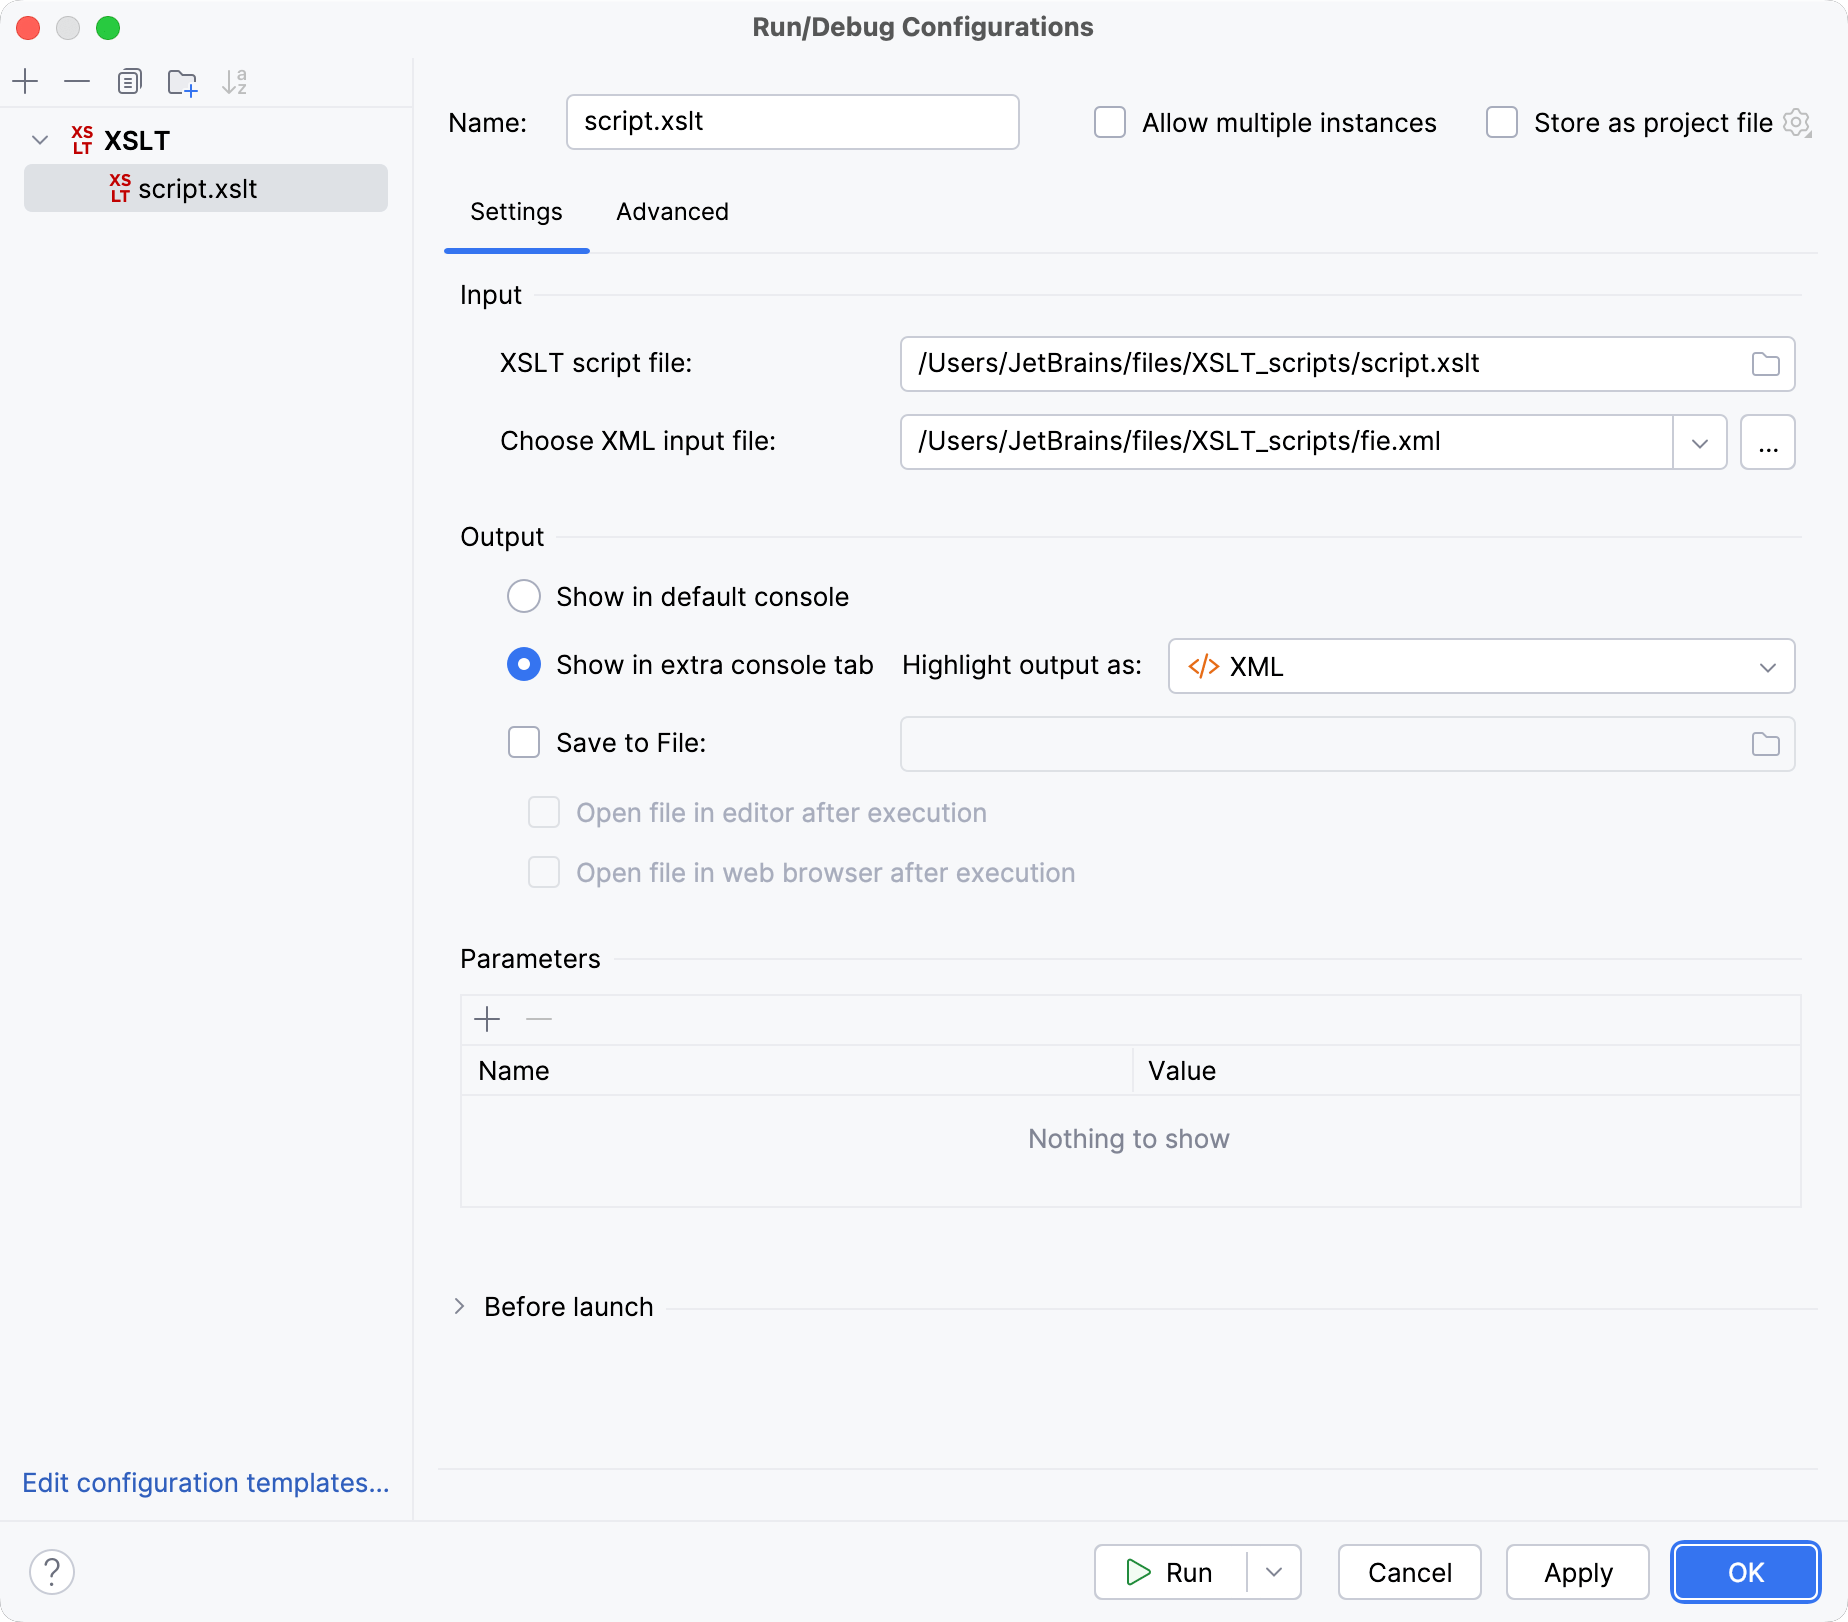
Task: Remove the selected configuration
Action: click(77, 81)
